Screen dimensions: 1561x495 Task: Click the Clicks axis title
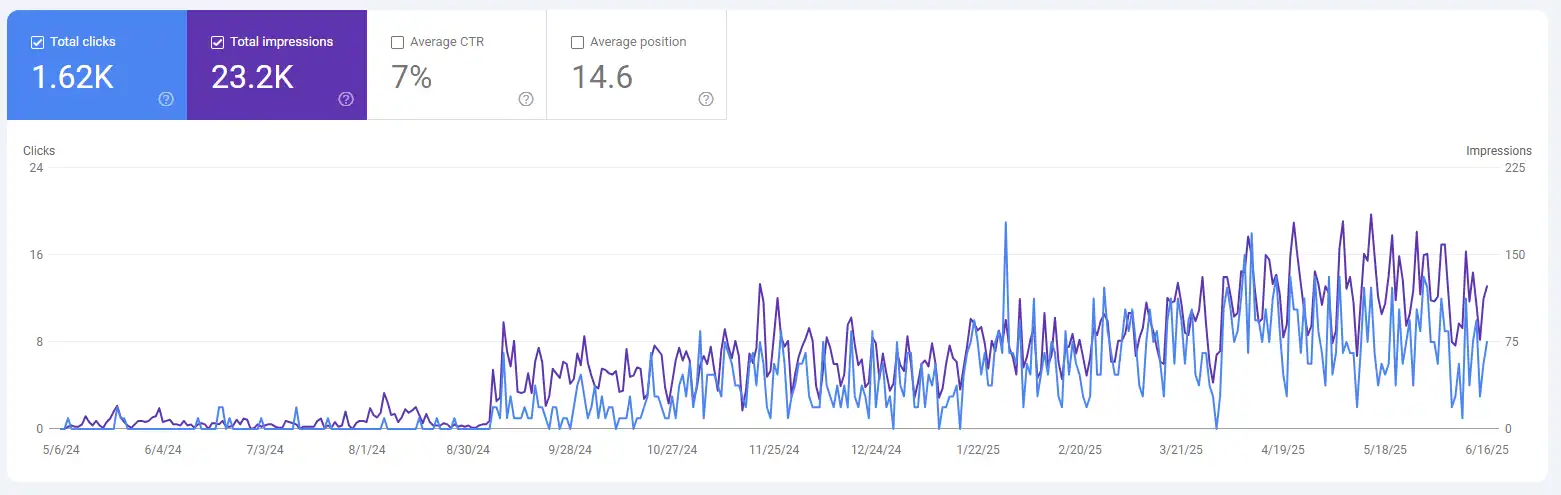coord(39,151)
